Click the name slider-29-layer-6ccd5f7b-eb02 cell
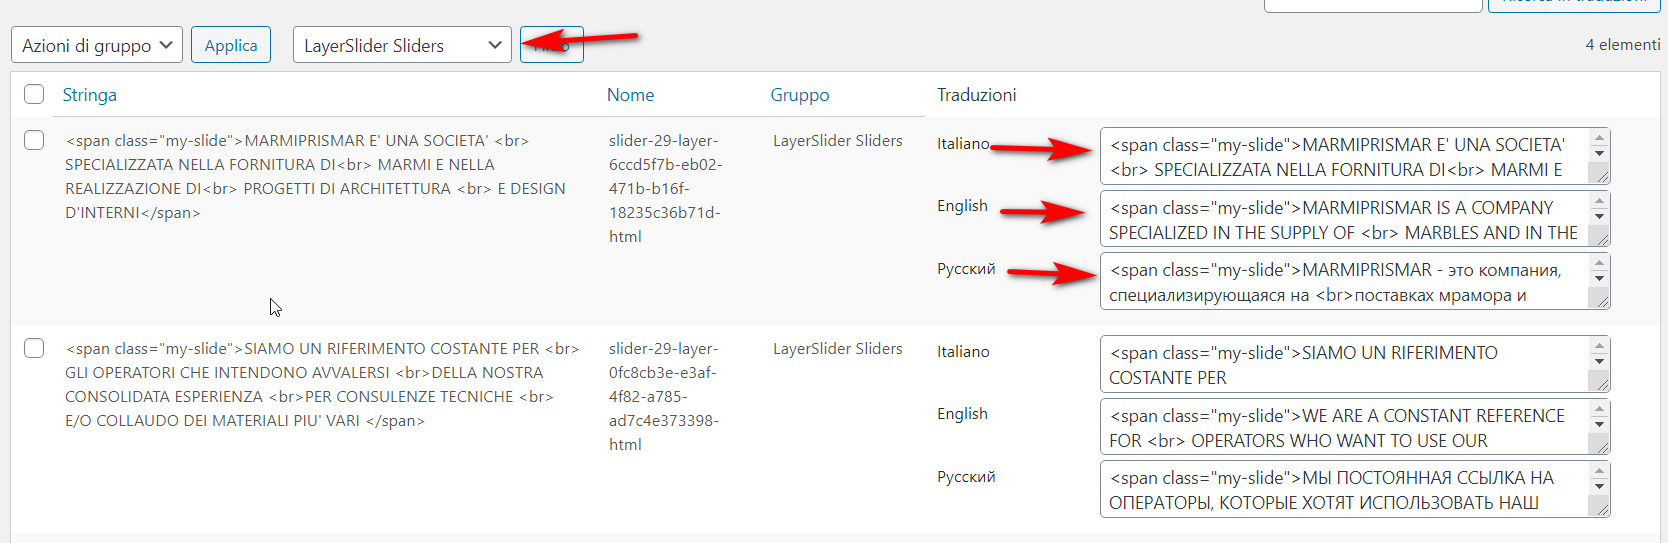The width and height of the screenshot is (1668, 543). [665, 189]
